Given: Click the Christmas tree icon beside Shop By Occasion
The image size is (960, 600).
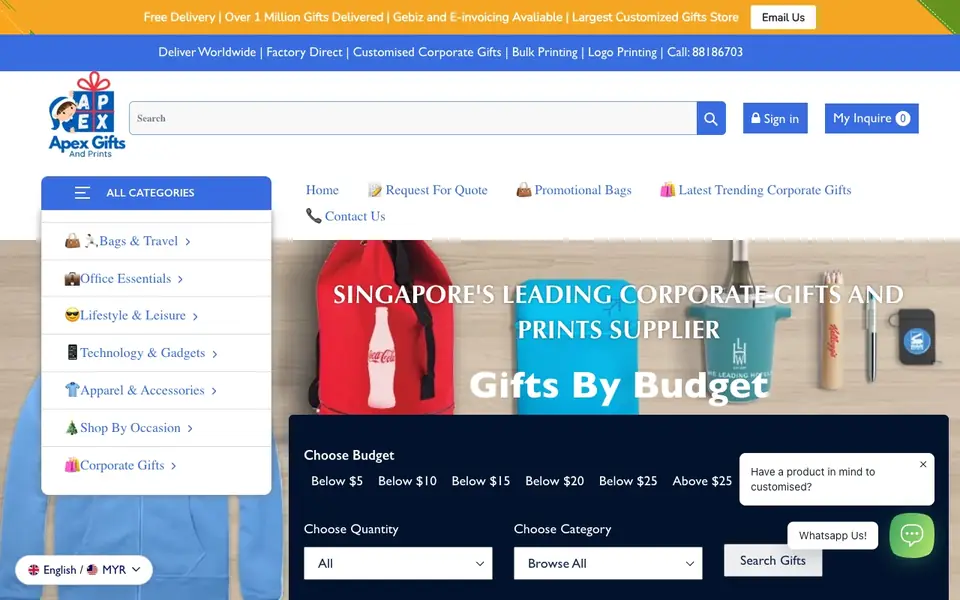Looking at the screenshot, I should (x=72, y=427).
